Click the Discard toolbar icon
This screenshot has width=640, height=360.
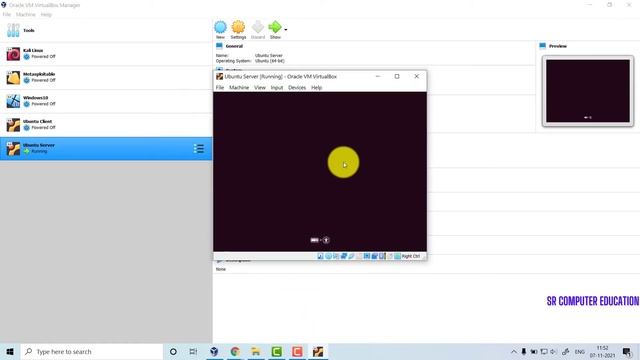[258, 30]
